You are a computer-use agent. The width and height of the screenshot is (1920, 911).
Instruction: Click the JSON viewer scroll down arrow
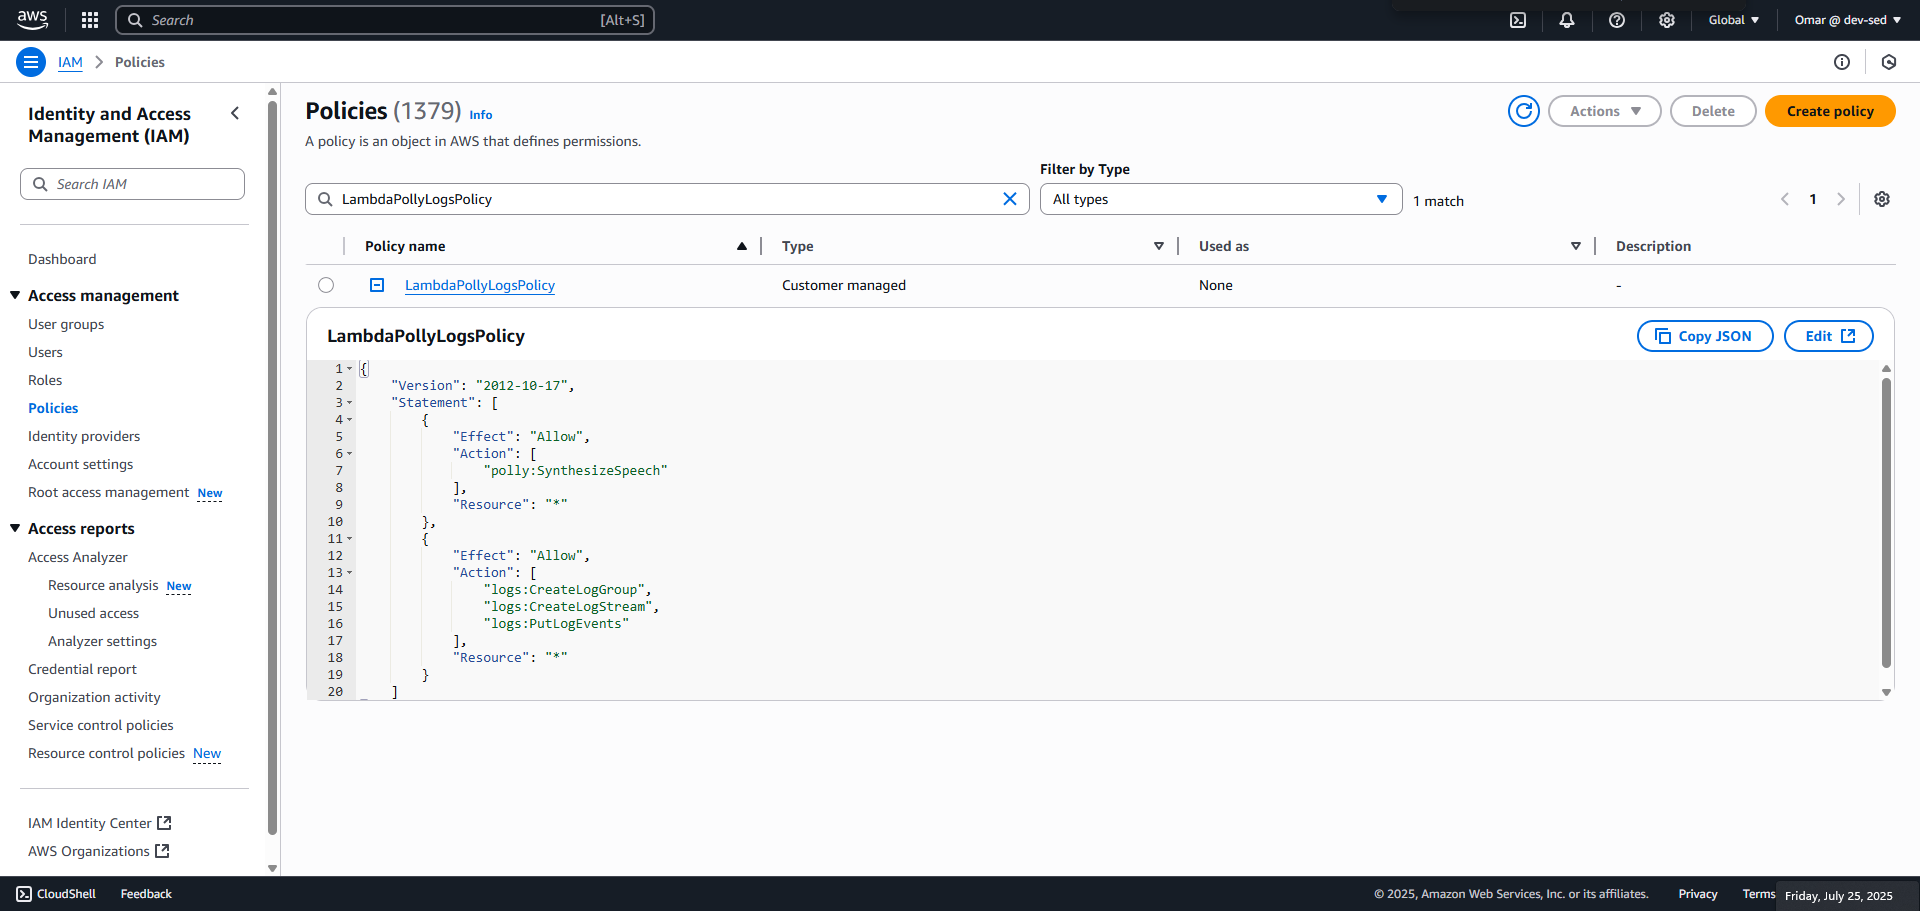1886,692
